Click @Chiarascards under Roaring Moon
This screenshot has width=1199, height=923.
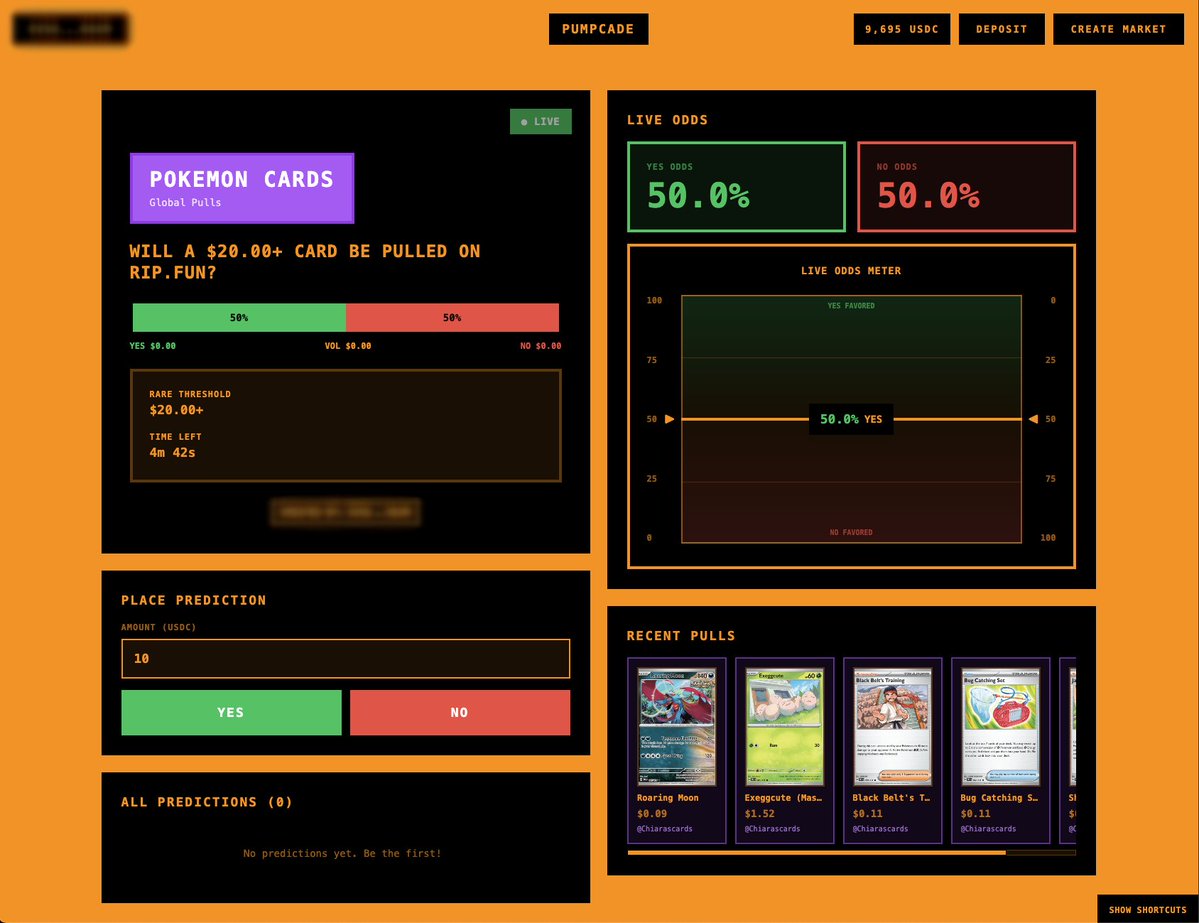tap(665, 829)
